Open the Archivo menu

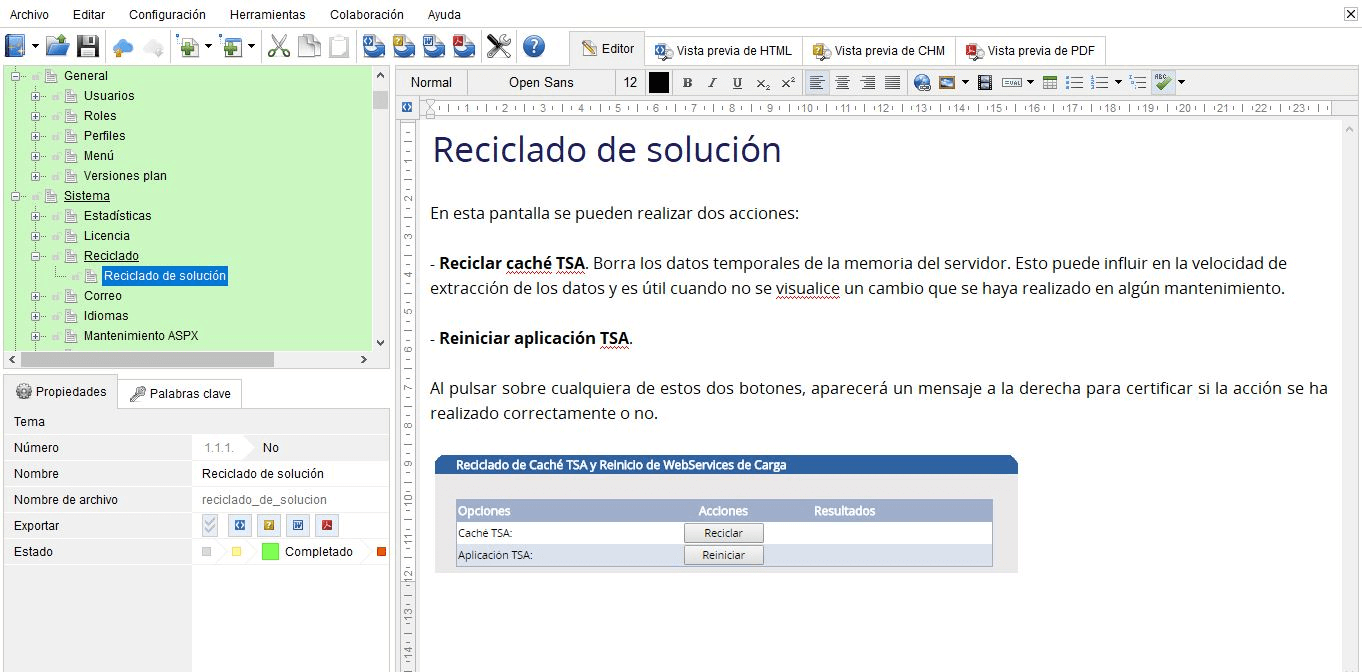pos(29,15)
